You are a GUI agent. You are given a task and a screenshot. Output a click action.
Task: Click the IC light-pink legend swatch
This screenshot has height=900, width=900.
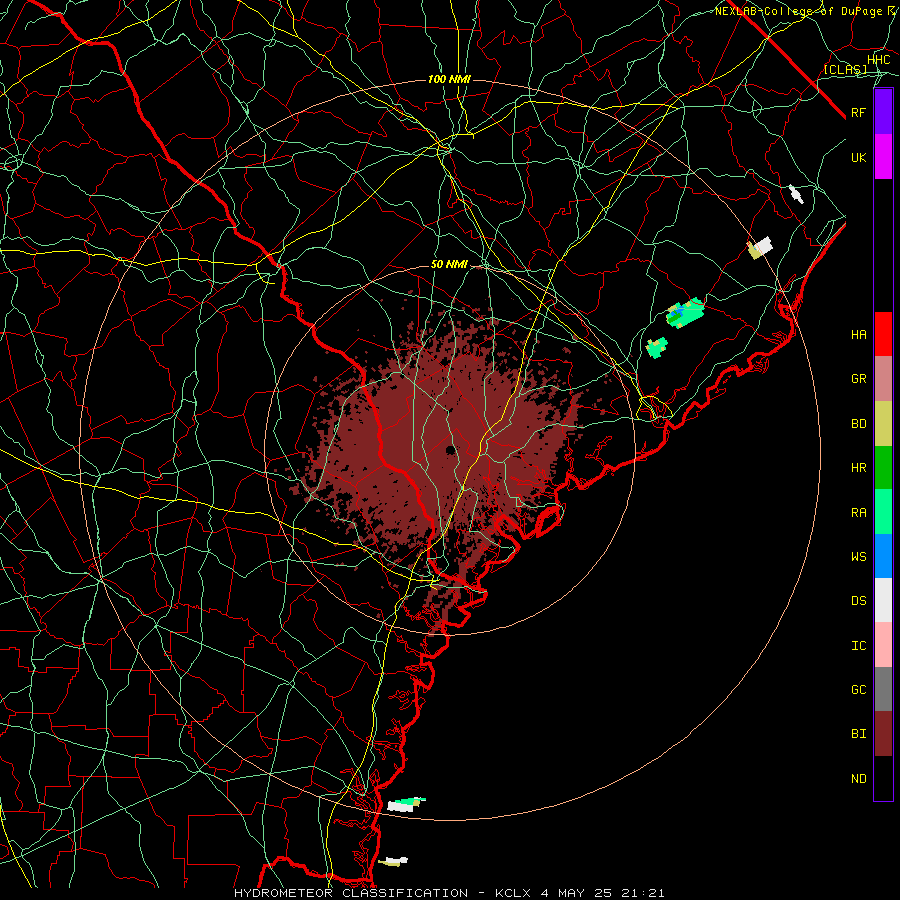pos(883,645)
